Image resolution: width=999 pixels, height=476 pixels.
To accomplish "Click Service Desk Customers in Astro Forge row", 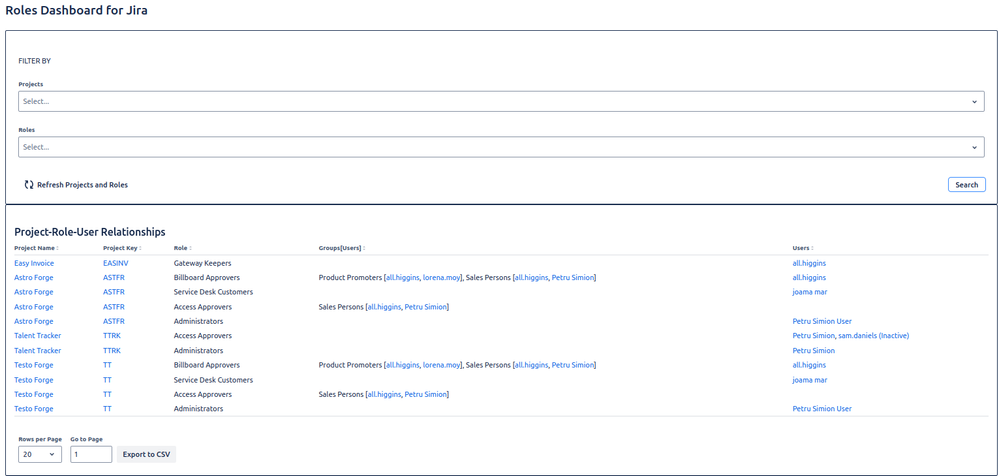I will pyautogui.click(x=213, y=292).
